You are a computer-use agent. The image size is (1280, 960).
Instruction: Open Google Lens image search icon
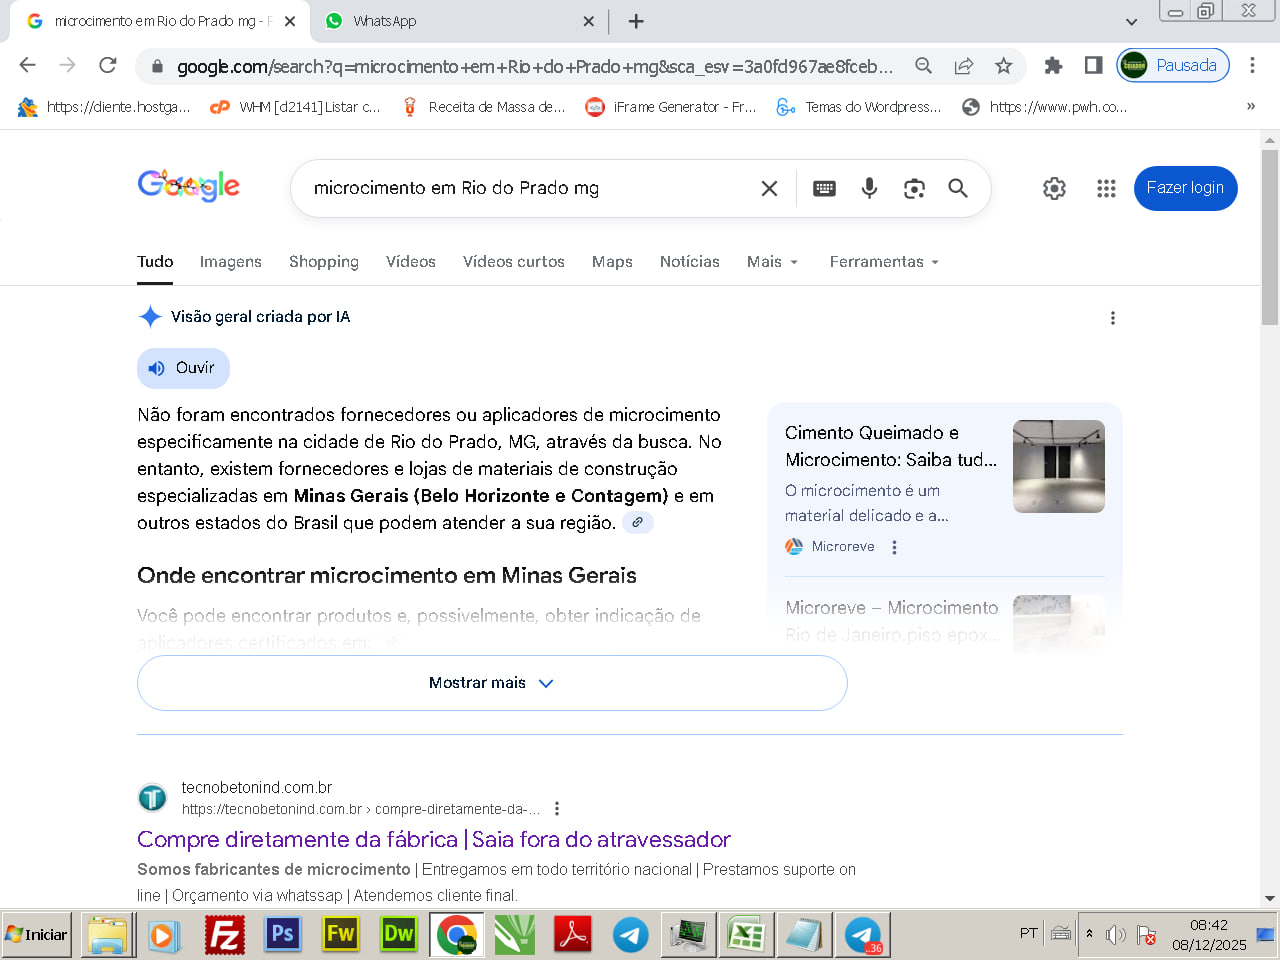point(914,188)
